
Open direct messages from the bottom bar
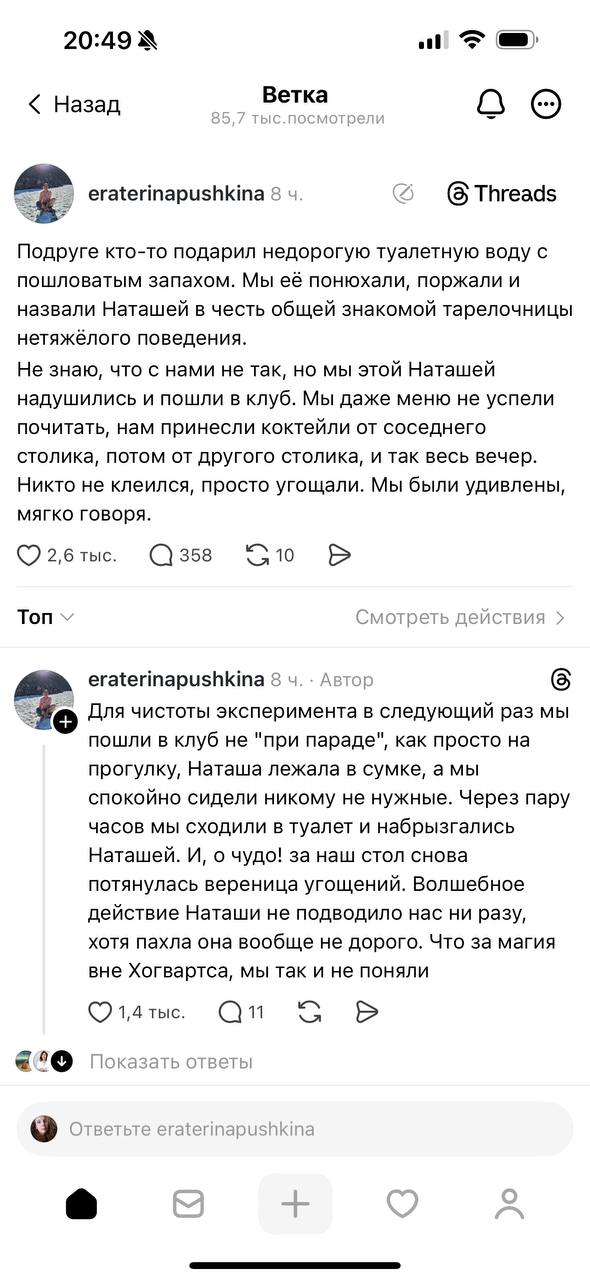click(188, 1204)
